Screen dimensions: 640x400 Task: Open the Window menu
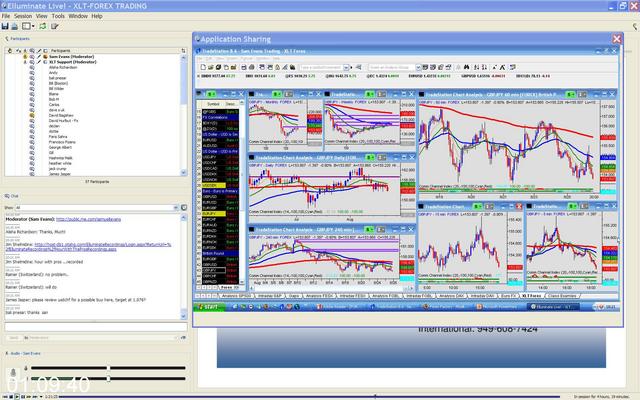(78, 16)
